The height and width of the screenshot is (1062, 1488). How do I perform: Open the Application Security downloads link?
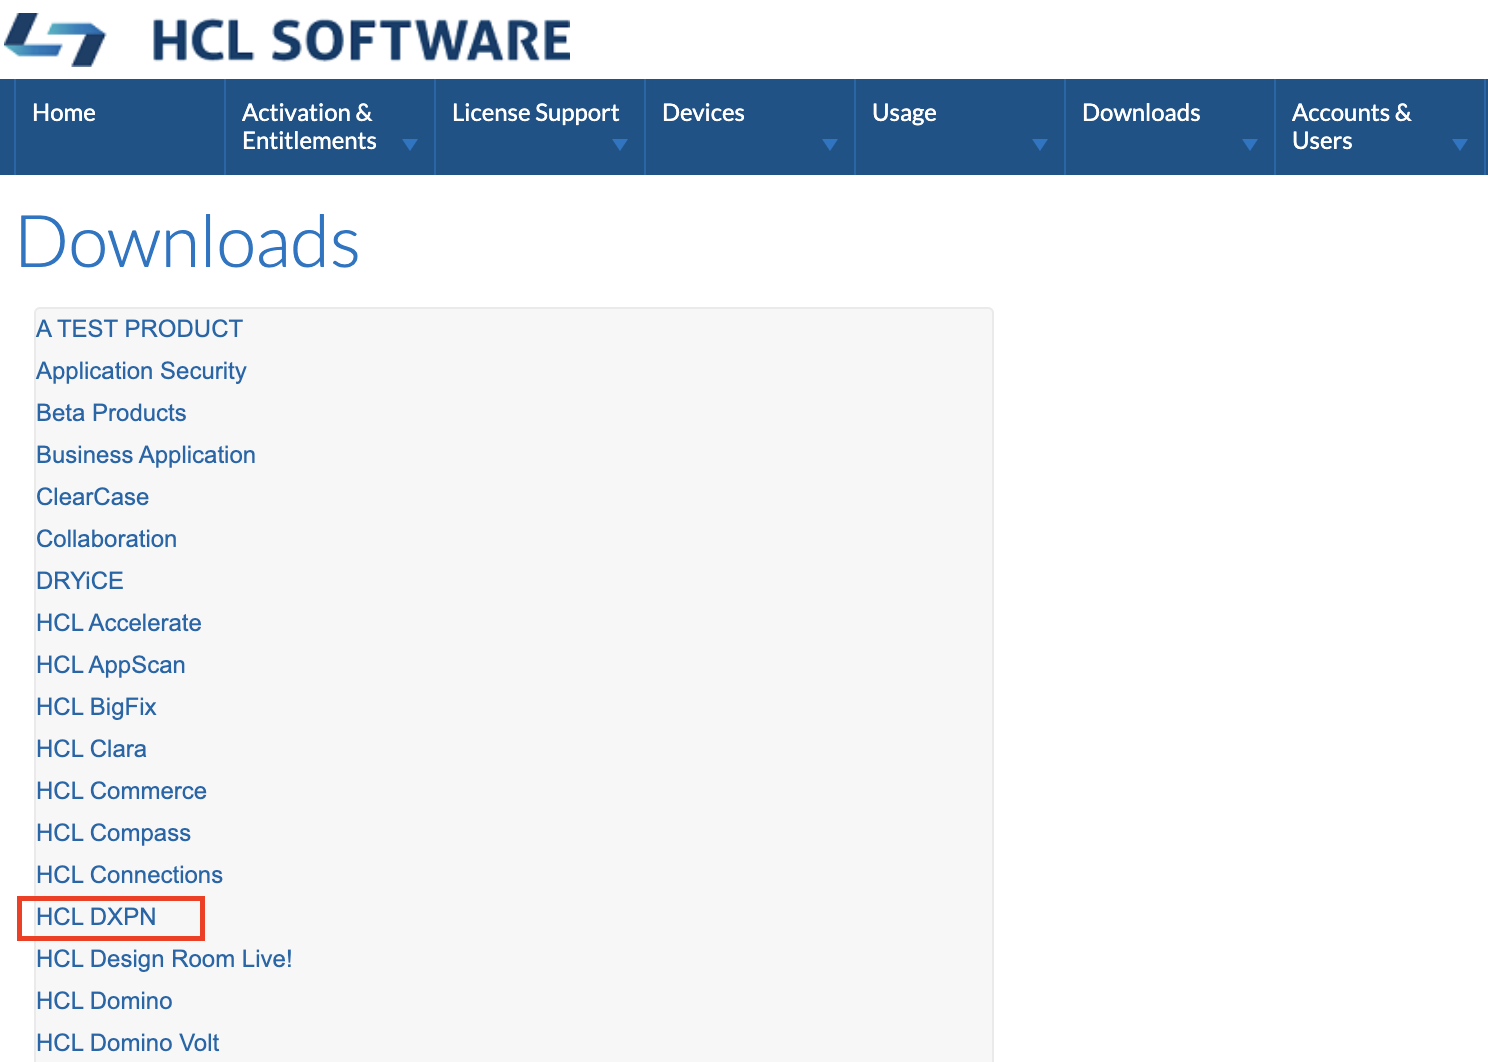tap(141, 371)
